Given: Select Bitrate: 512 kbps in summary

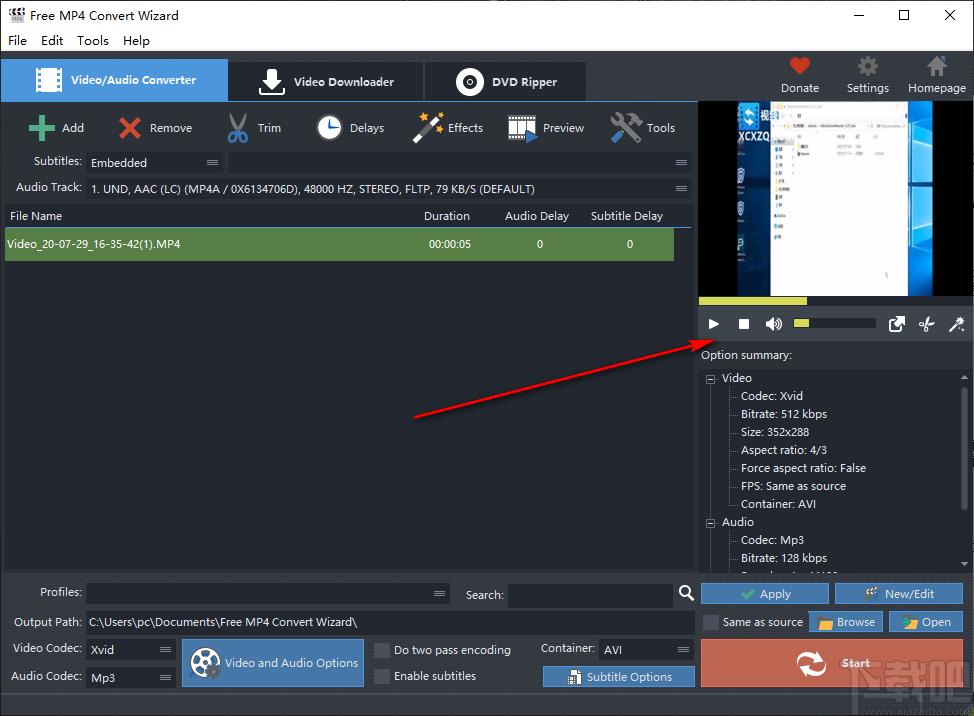Looking at the screenshot, I should pyautogui.click(x=784, y=414).
